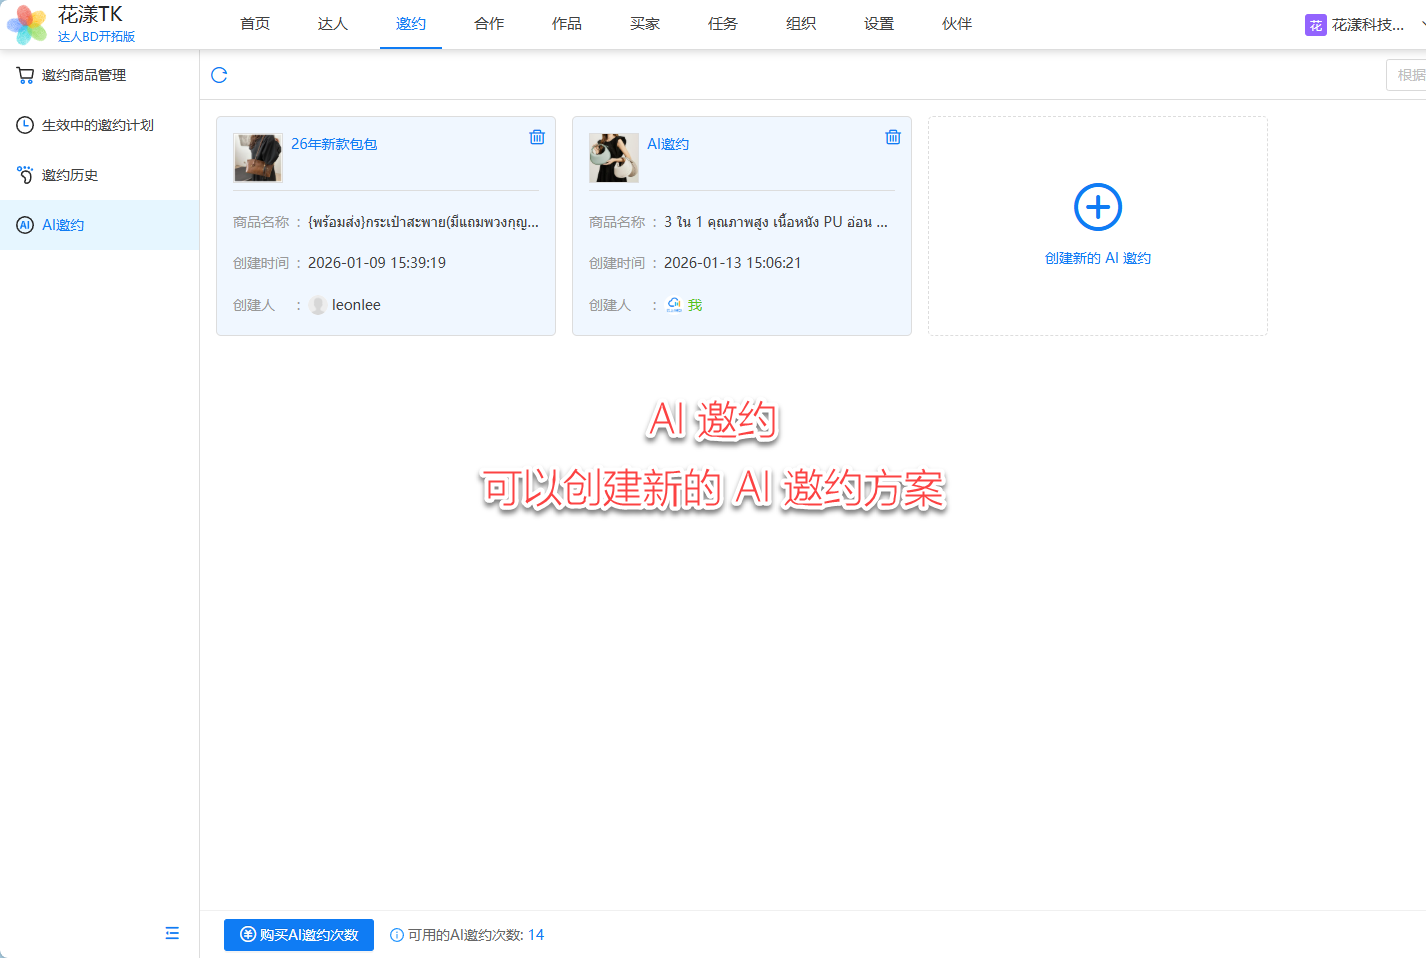The height and width of the screenshot is (958, 1426).
Task: Delete the 26年新款包包 invitation card
Action: tap(537, 137)
